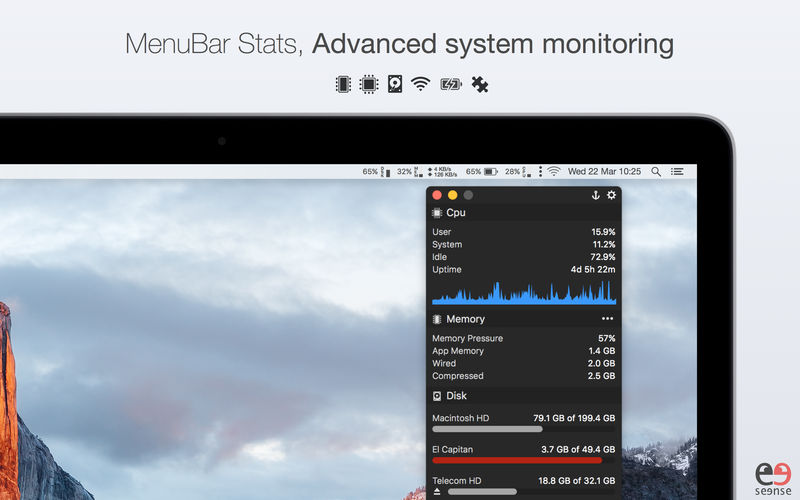This screenshot has height=500, width=800.
Task: Select the Memory Pressure 57% row
Action: 523,338
